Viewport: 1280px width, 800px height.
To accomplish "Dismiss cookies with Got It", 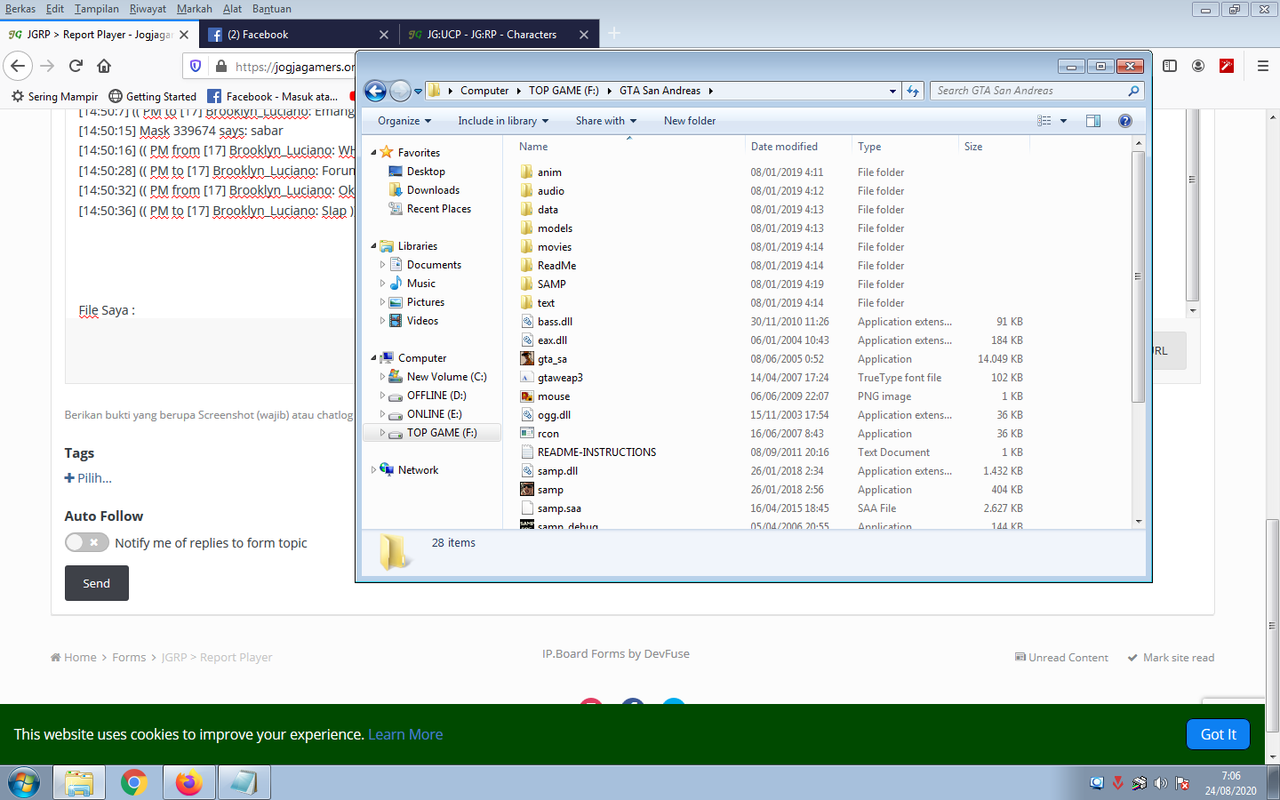I will (x=1218, y=734).
